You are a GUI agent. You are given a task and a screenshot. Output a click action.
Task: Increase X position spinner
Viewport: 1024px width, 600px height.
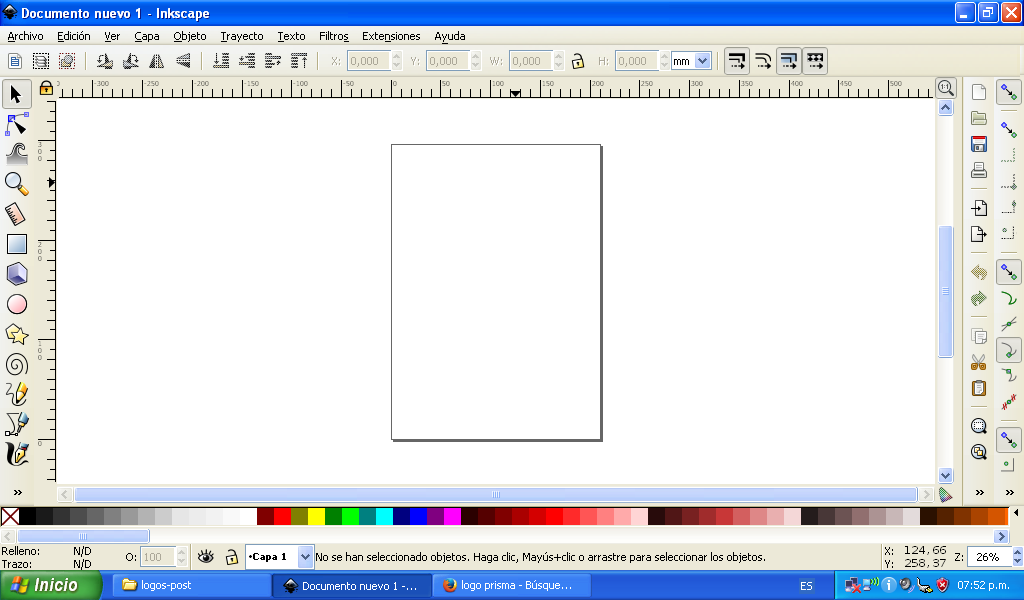[x=396, y=56]
